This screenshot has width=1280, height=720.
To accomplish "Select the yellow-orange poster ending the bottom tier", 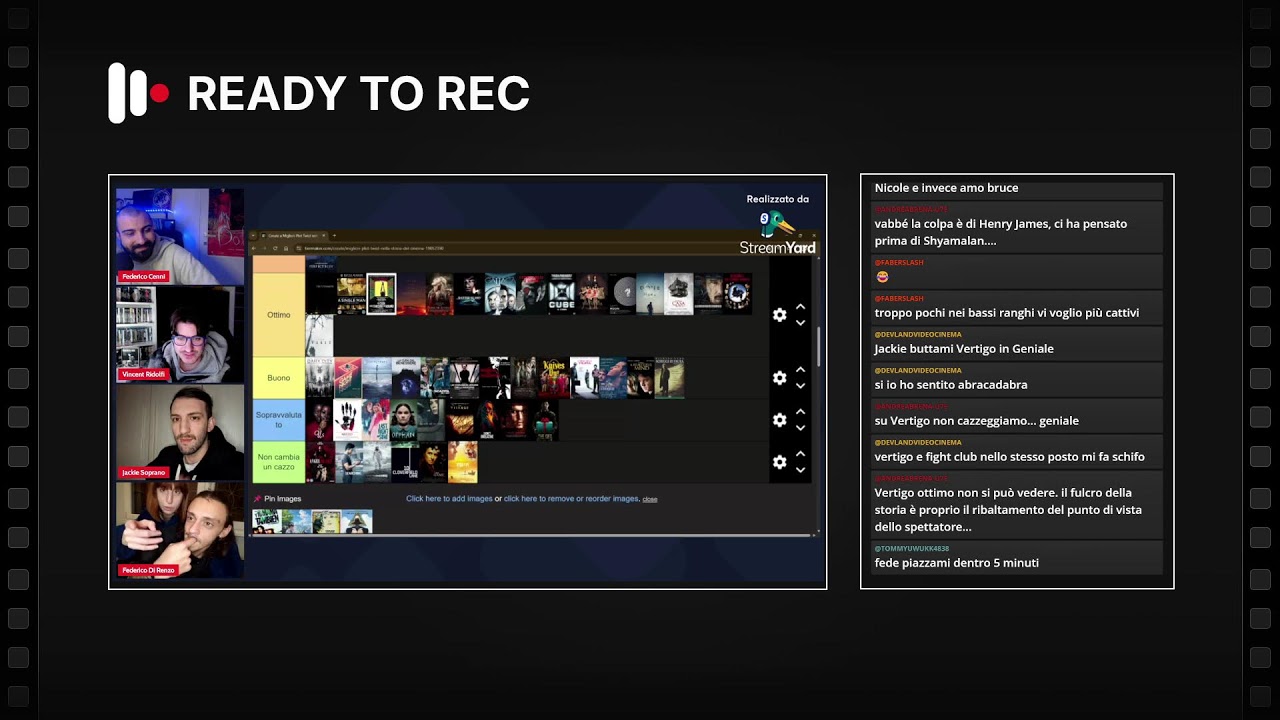I will click(463, 462).
